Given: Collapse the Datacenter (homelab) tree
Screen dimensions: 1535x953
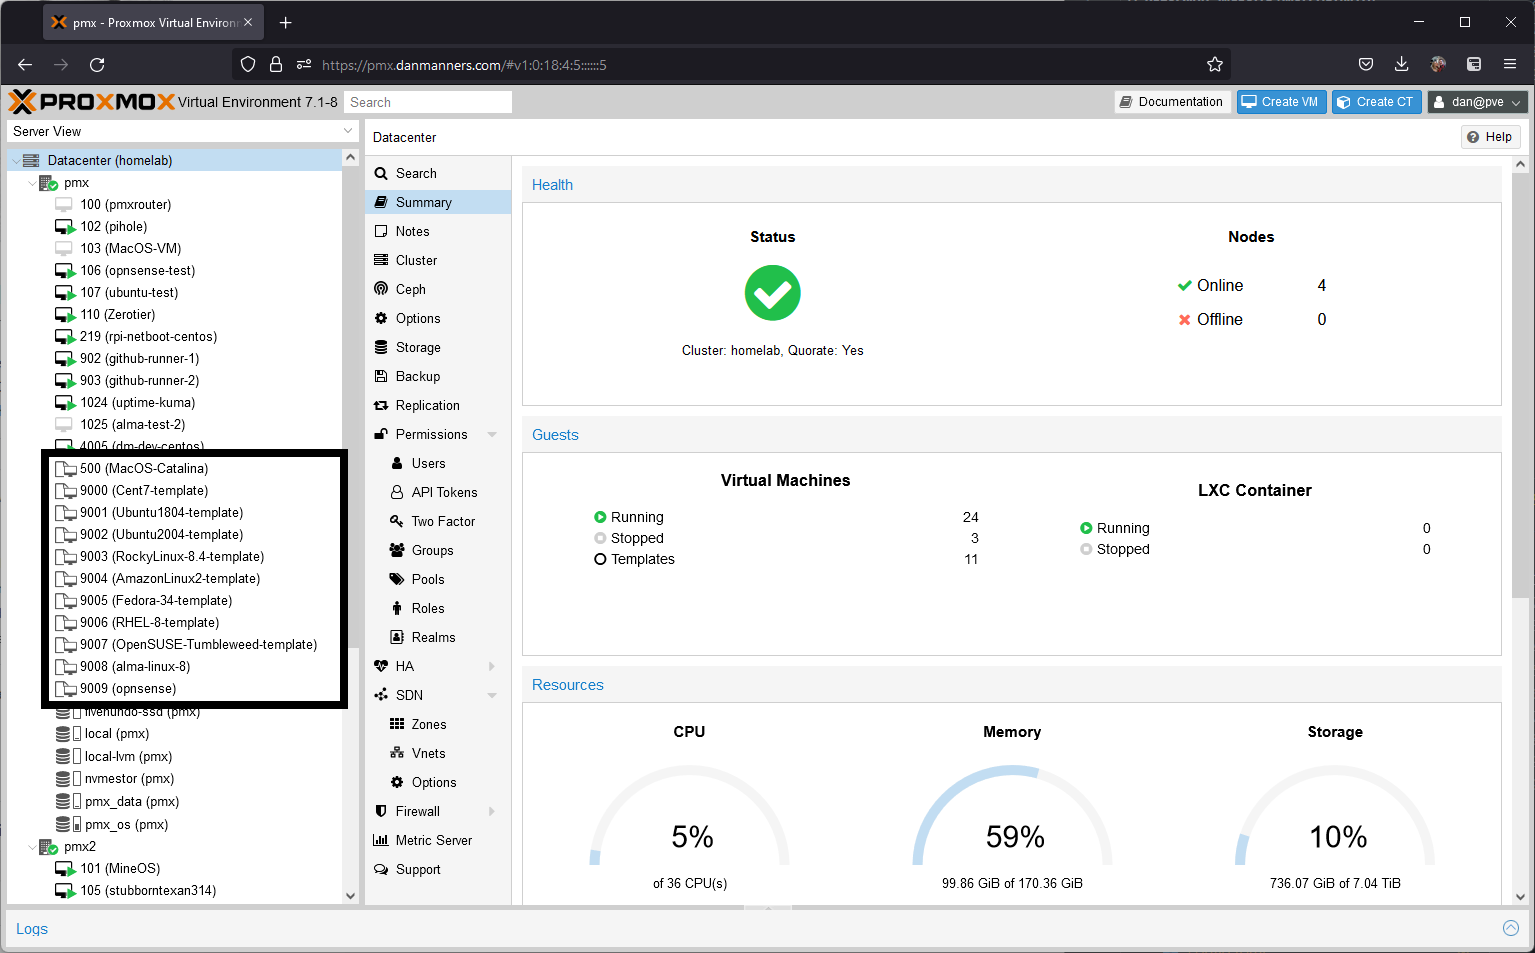Looking at the screenshot, I should 16,160.
